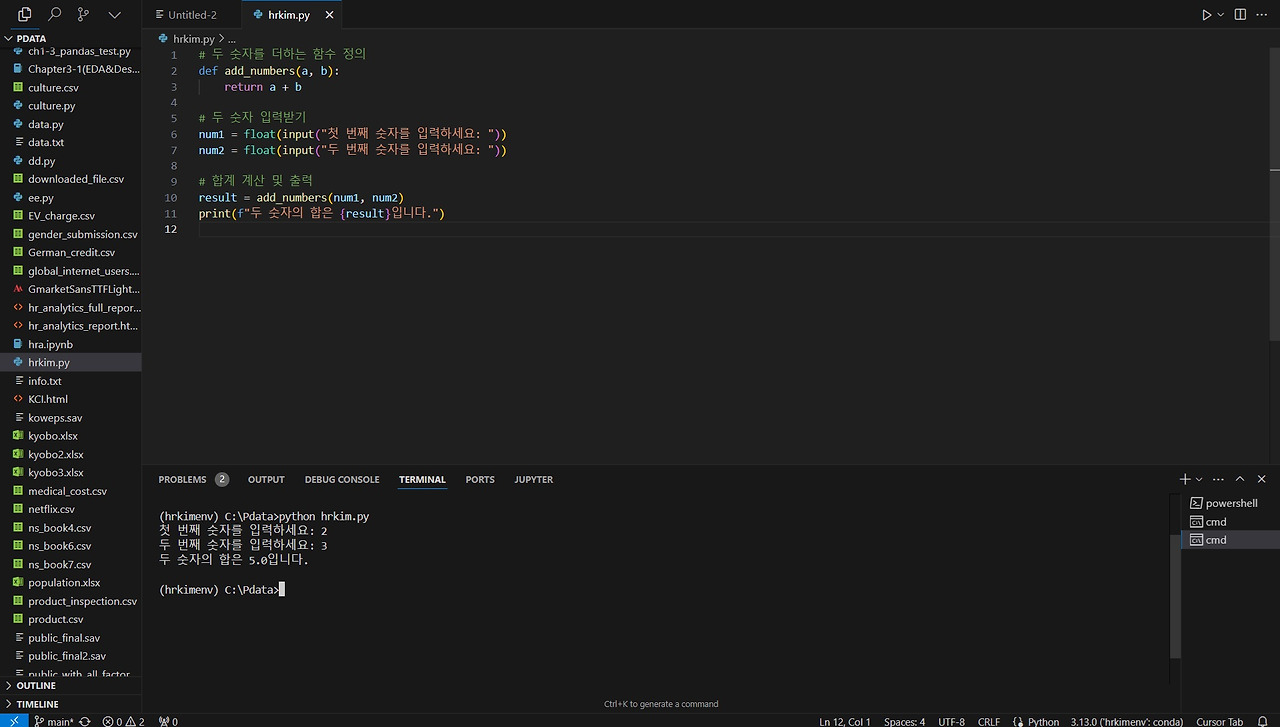Select ee.py in the file list

(x=71, y=198)
